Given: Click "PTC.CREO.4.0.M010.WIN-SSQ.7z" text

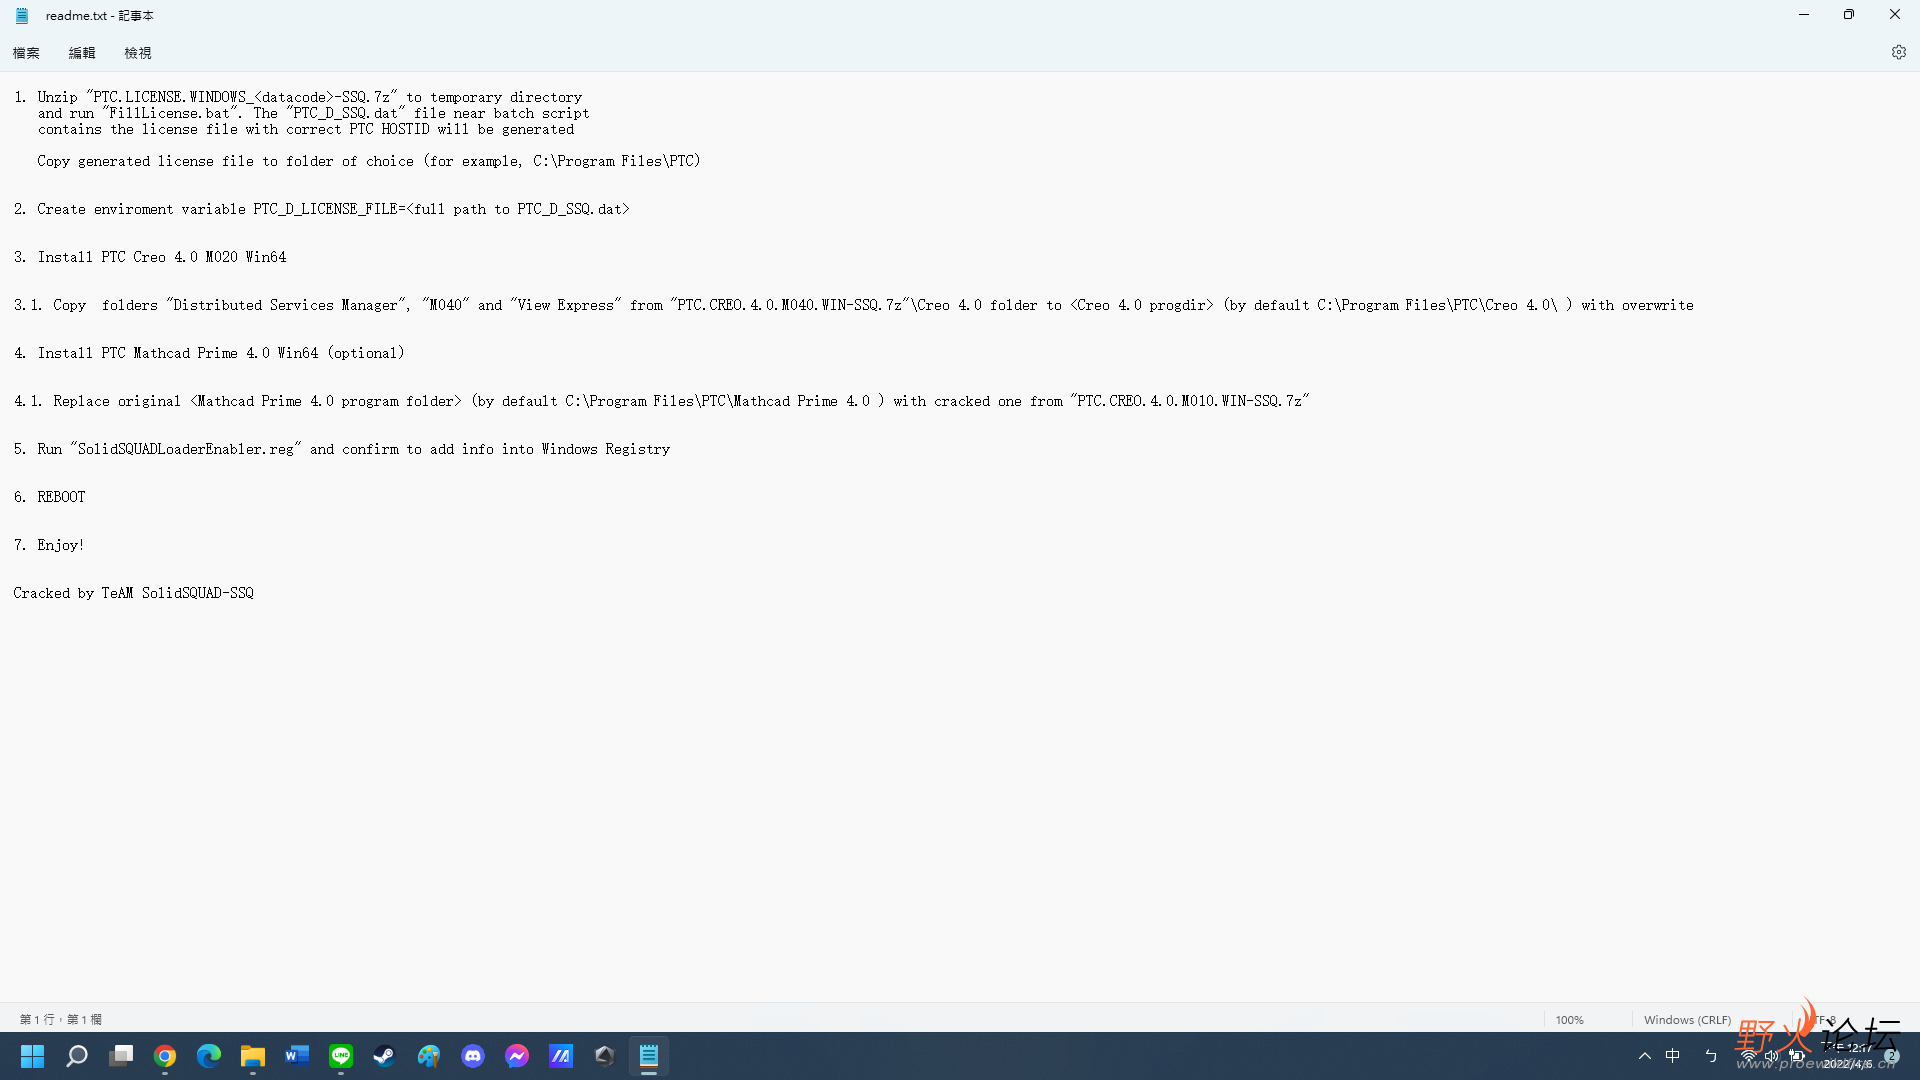Looking at the screenshot, I should [x=1189, y=401].
